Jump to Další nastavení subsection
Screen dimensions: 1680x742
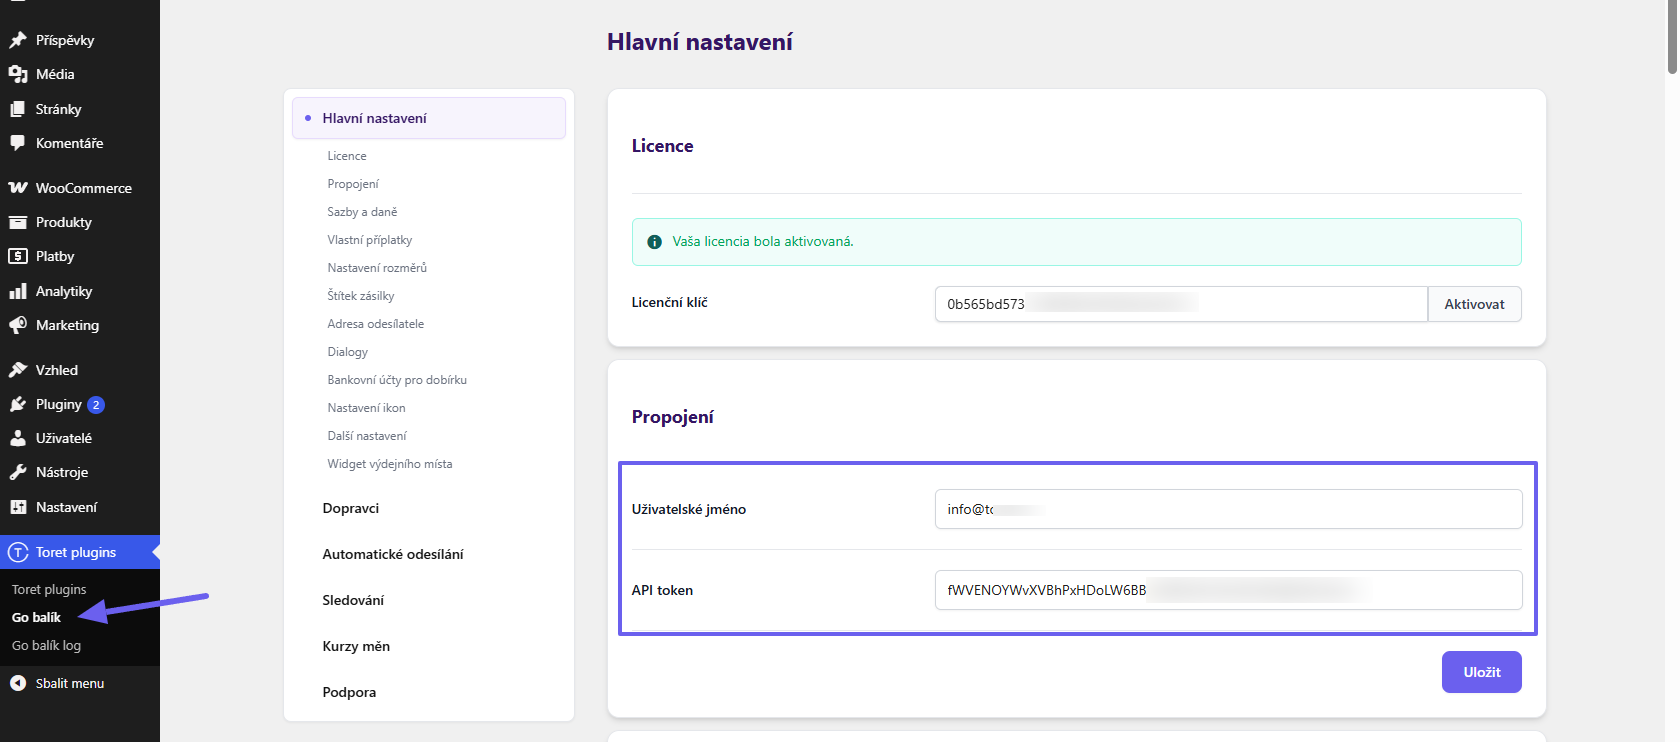pos(367,436)
